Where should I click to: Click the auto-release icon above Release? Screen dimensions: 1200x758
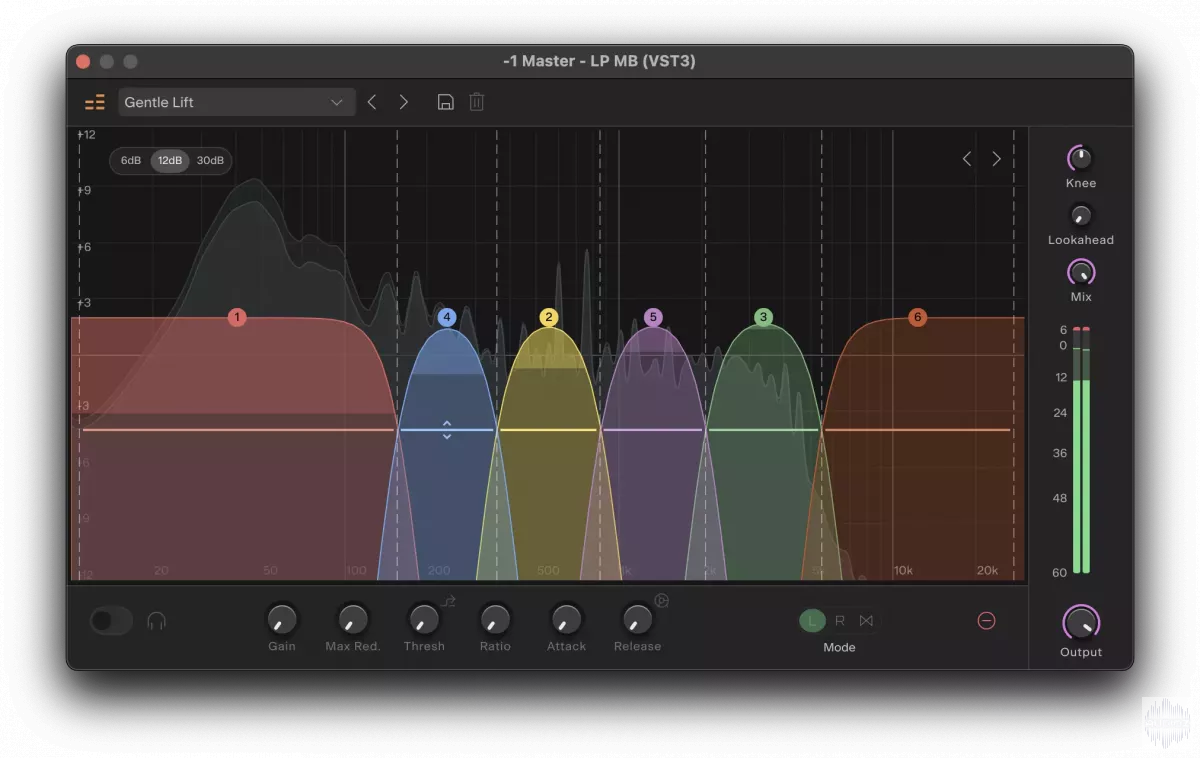(661, 600)
